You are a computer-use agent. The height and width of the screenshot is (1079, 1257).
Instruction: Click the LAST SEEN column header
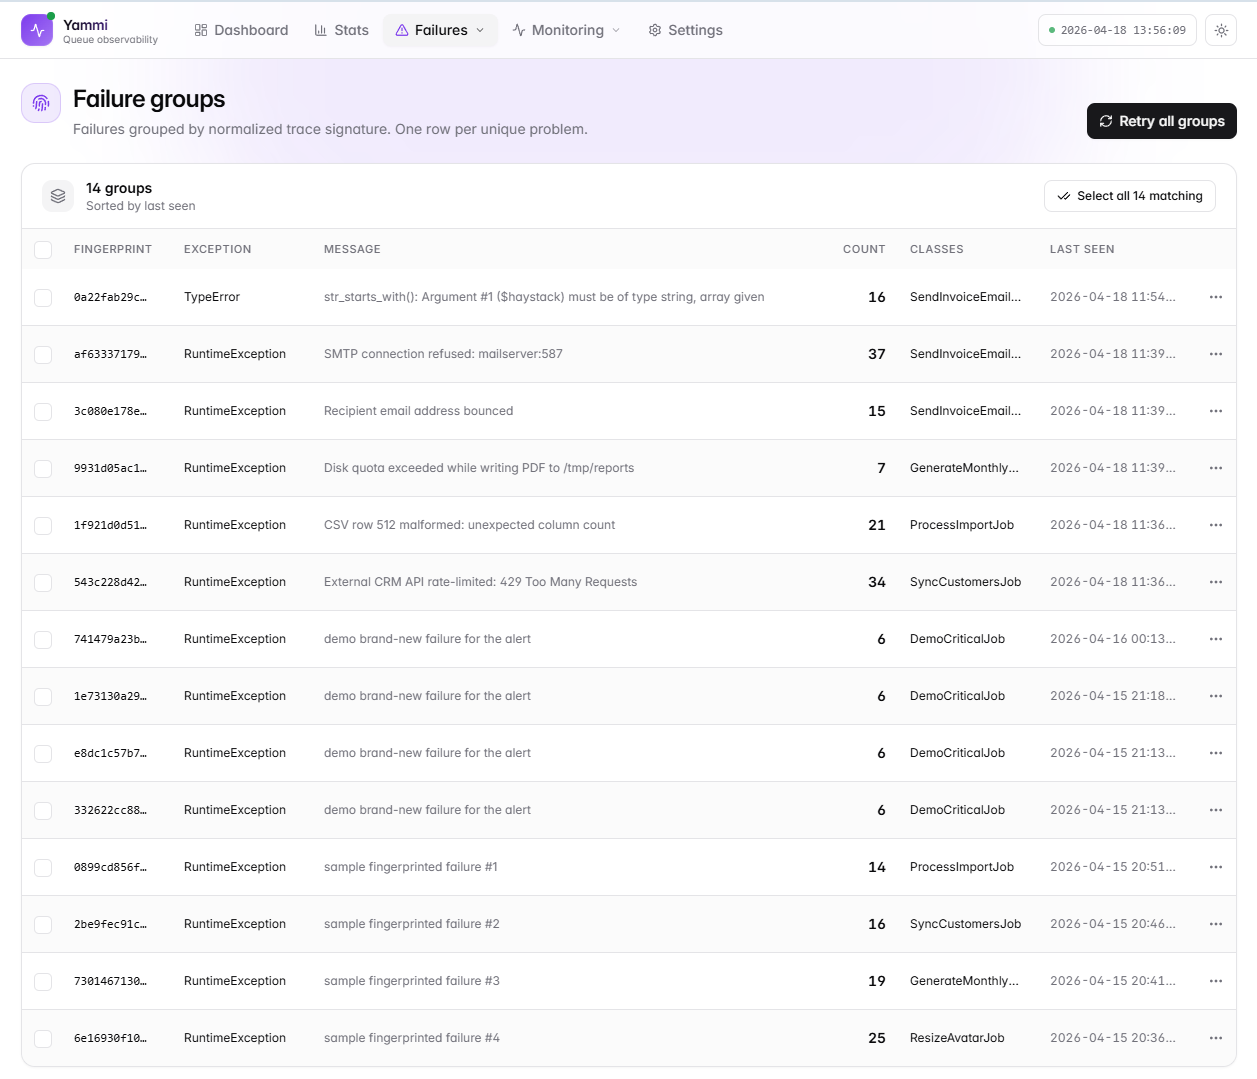[1082, 249]
